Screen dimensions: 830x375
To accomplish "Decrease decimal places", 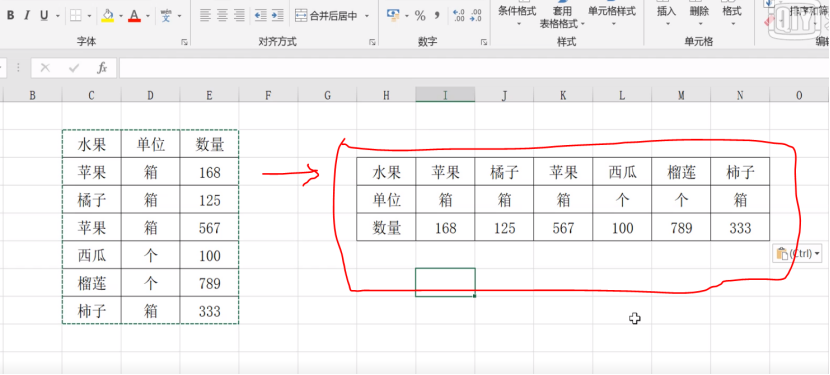I will (x=476, y=16).
